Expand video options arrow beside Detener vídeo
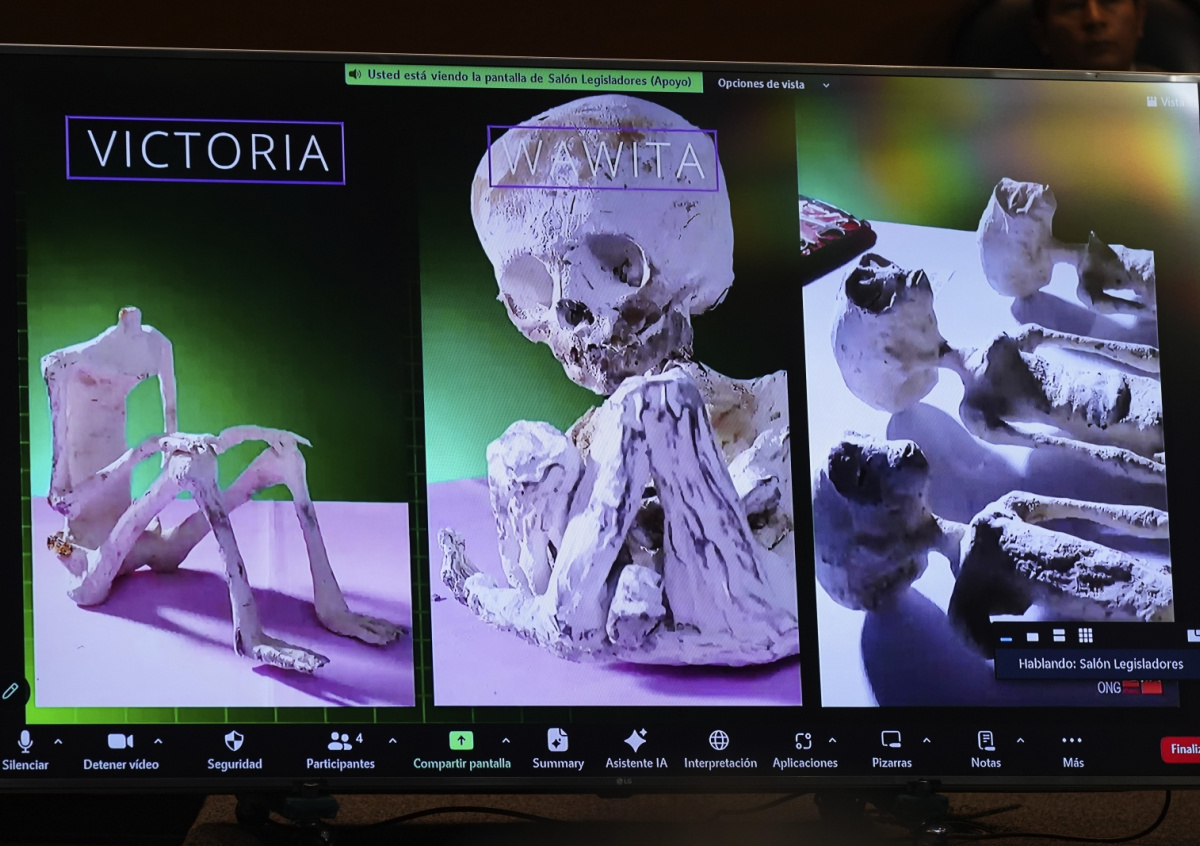 pos(158,741)
